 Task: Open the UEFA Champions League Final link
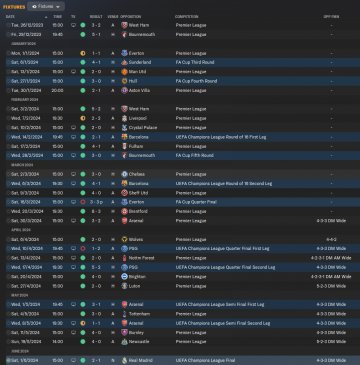click(205, 360)
